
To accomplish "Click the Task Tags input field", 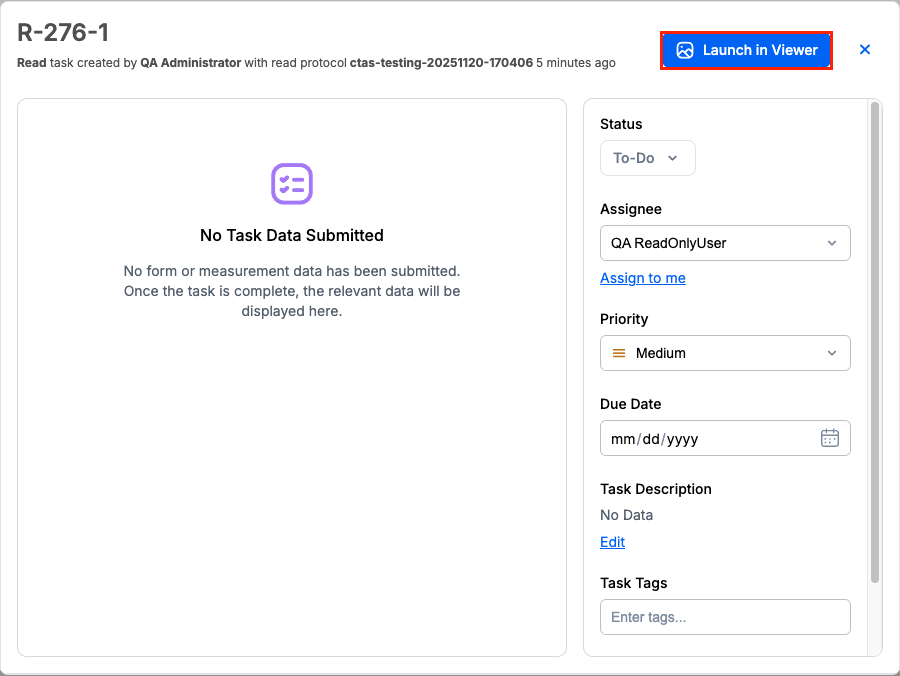I will [724, 616].
